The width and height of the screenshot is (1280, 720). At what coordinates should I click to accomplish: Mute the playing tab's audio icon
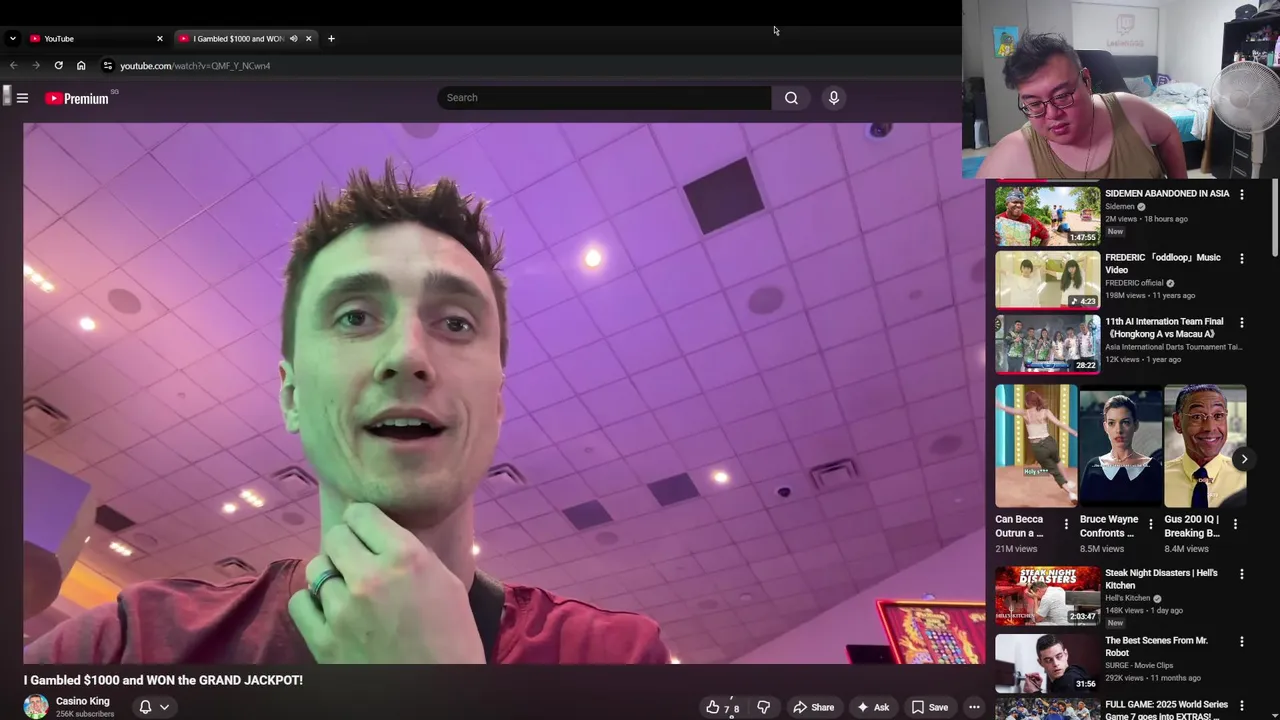click(x=293, y=39)
